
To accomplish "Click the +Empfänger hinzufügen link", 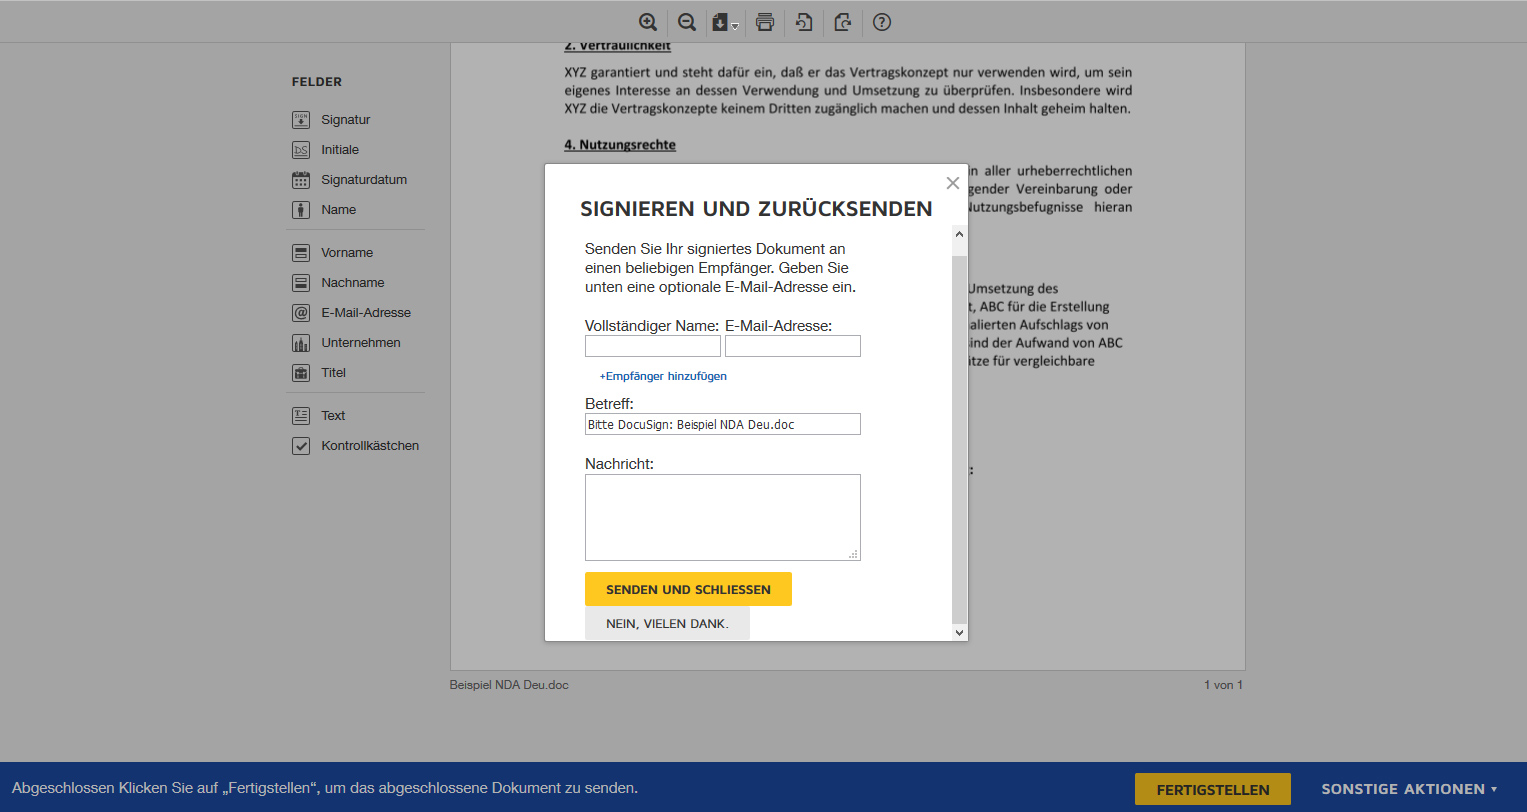I will pos(663,376).
